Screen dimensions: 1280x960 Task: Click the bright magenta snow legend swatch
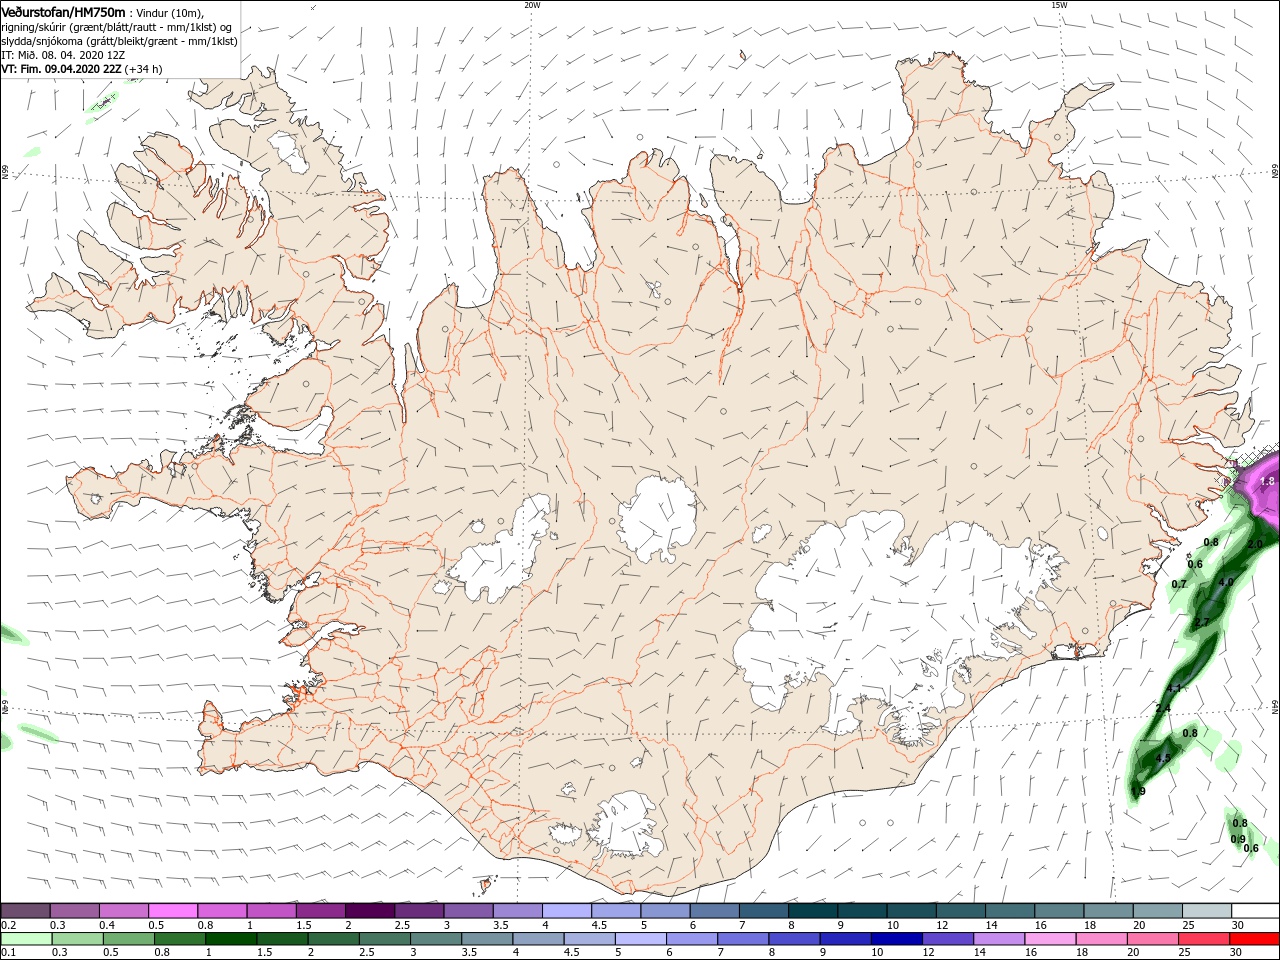click(172, 911)
